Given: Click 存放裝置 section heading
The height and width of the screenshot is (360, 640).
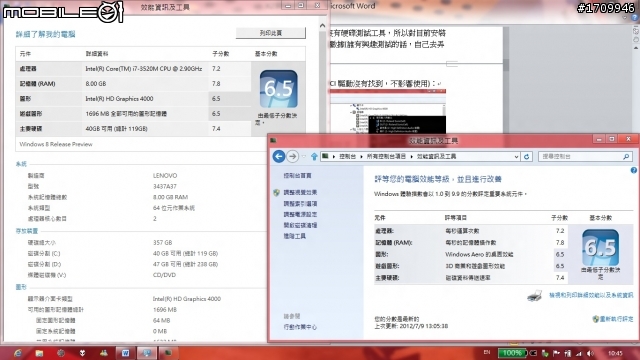Looking at the screenshot, I should click(27, 231).
